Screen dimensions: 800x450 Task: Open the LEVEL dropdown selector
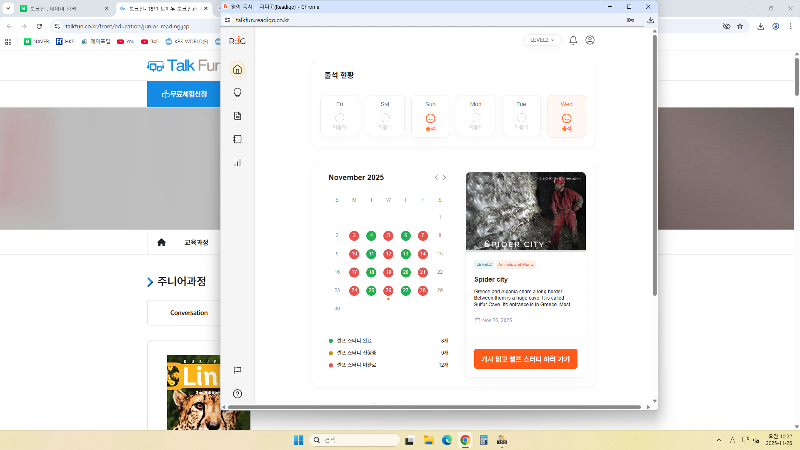click(543, 41)
